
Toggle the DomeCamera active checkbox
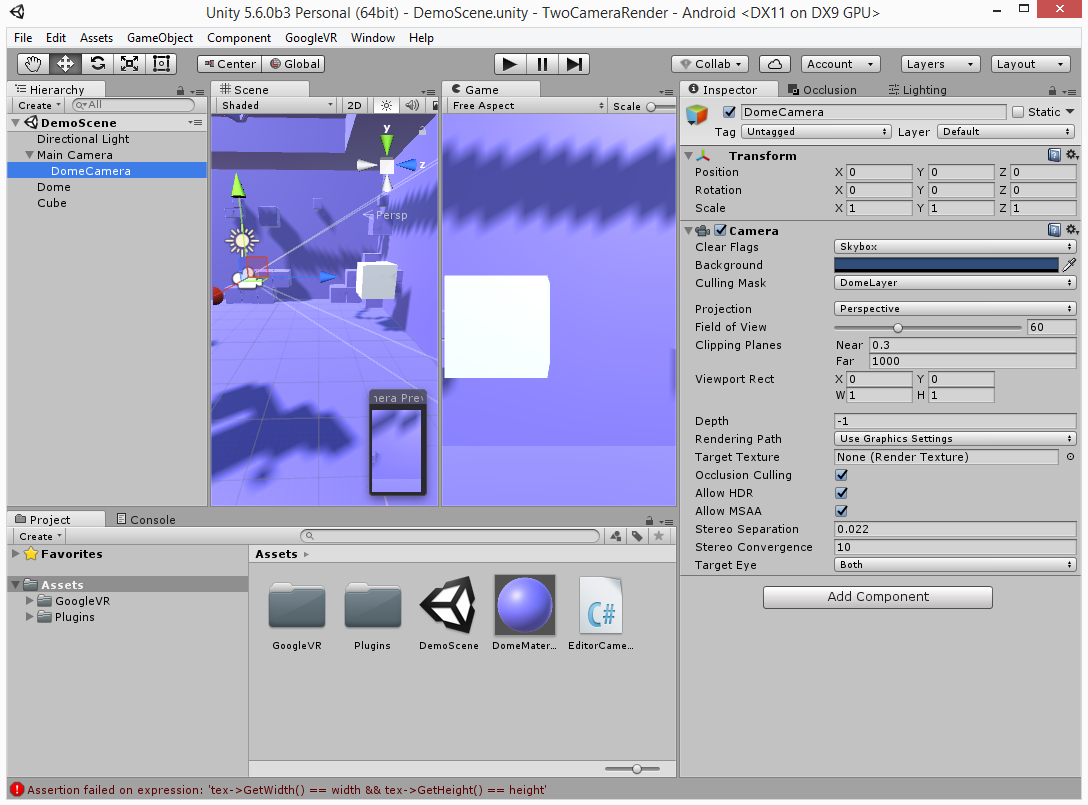tap(729, 112)
